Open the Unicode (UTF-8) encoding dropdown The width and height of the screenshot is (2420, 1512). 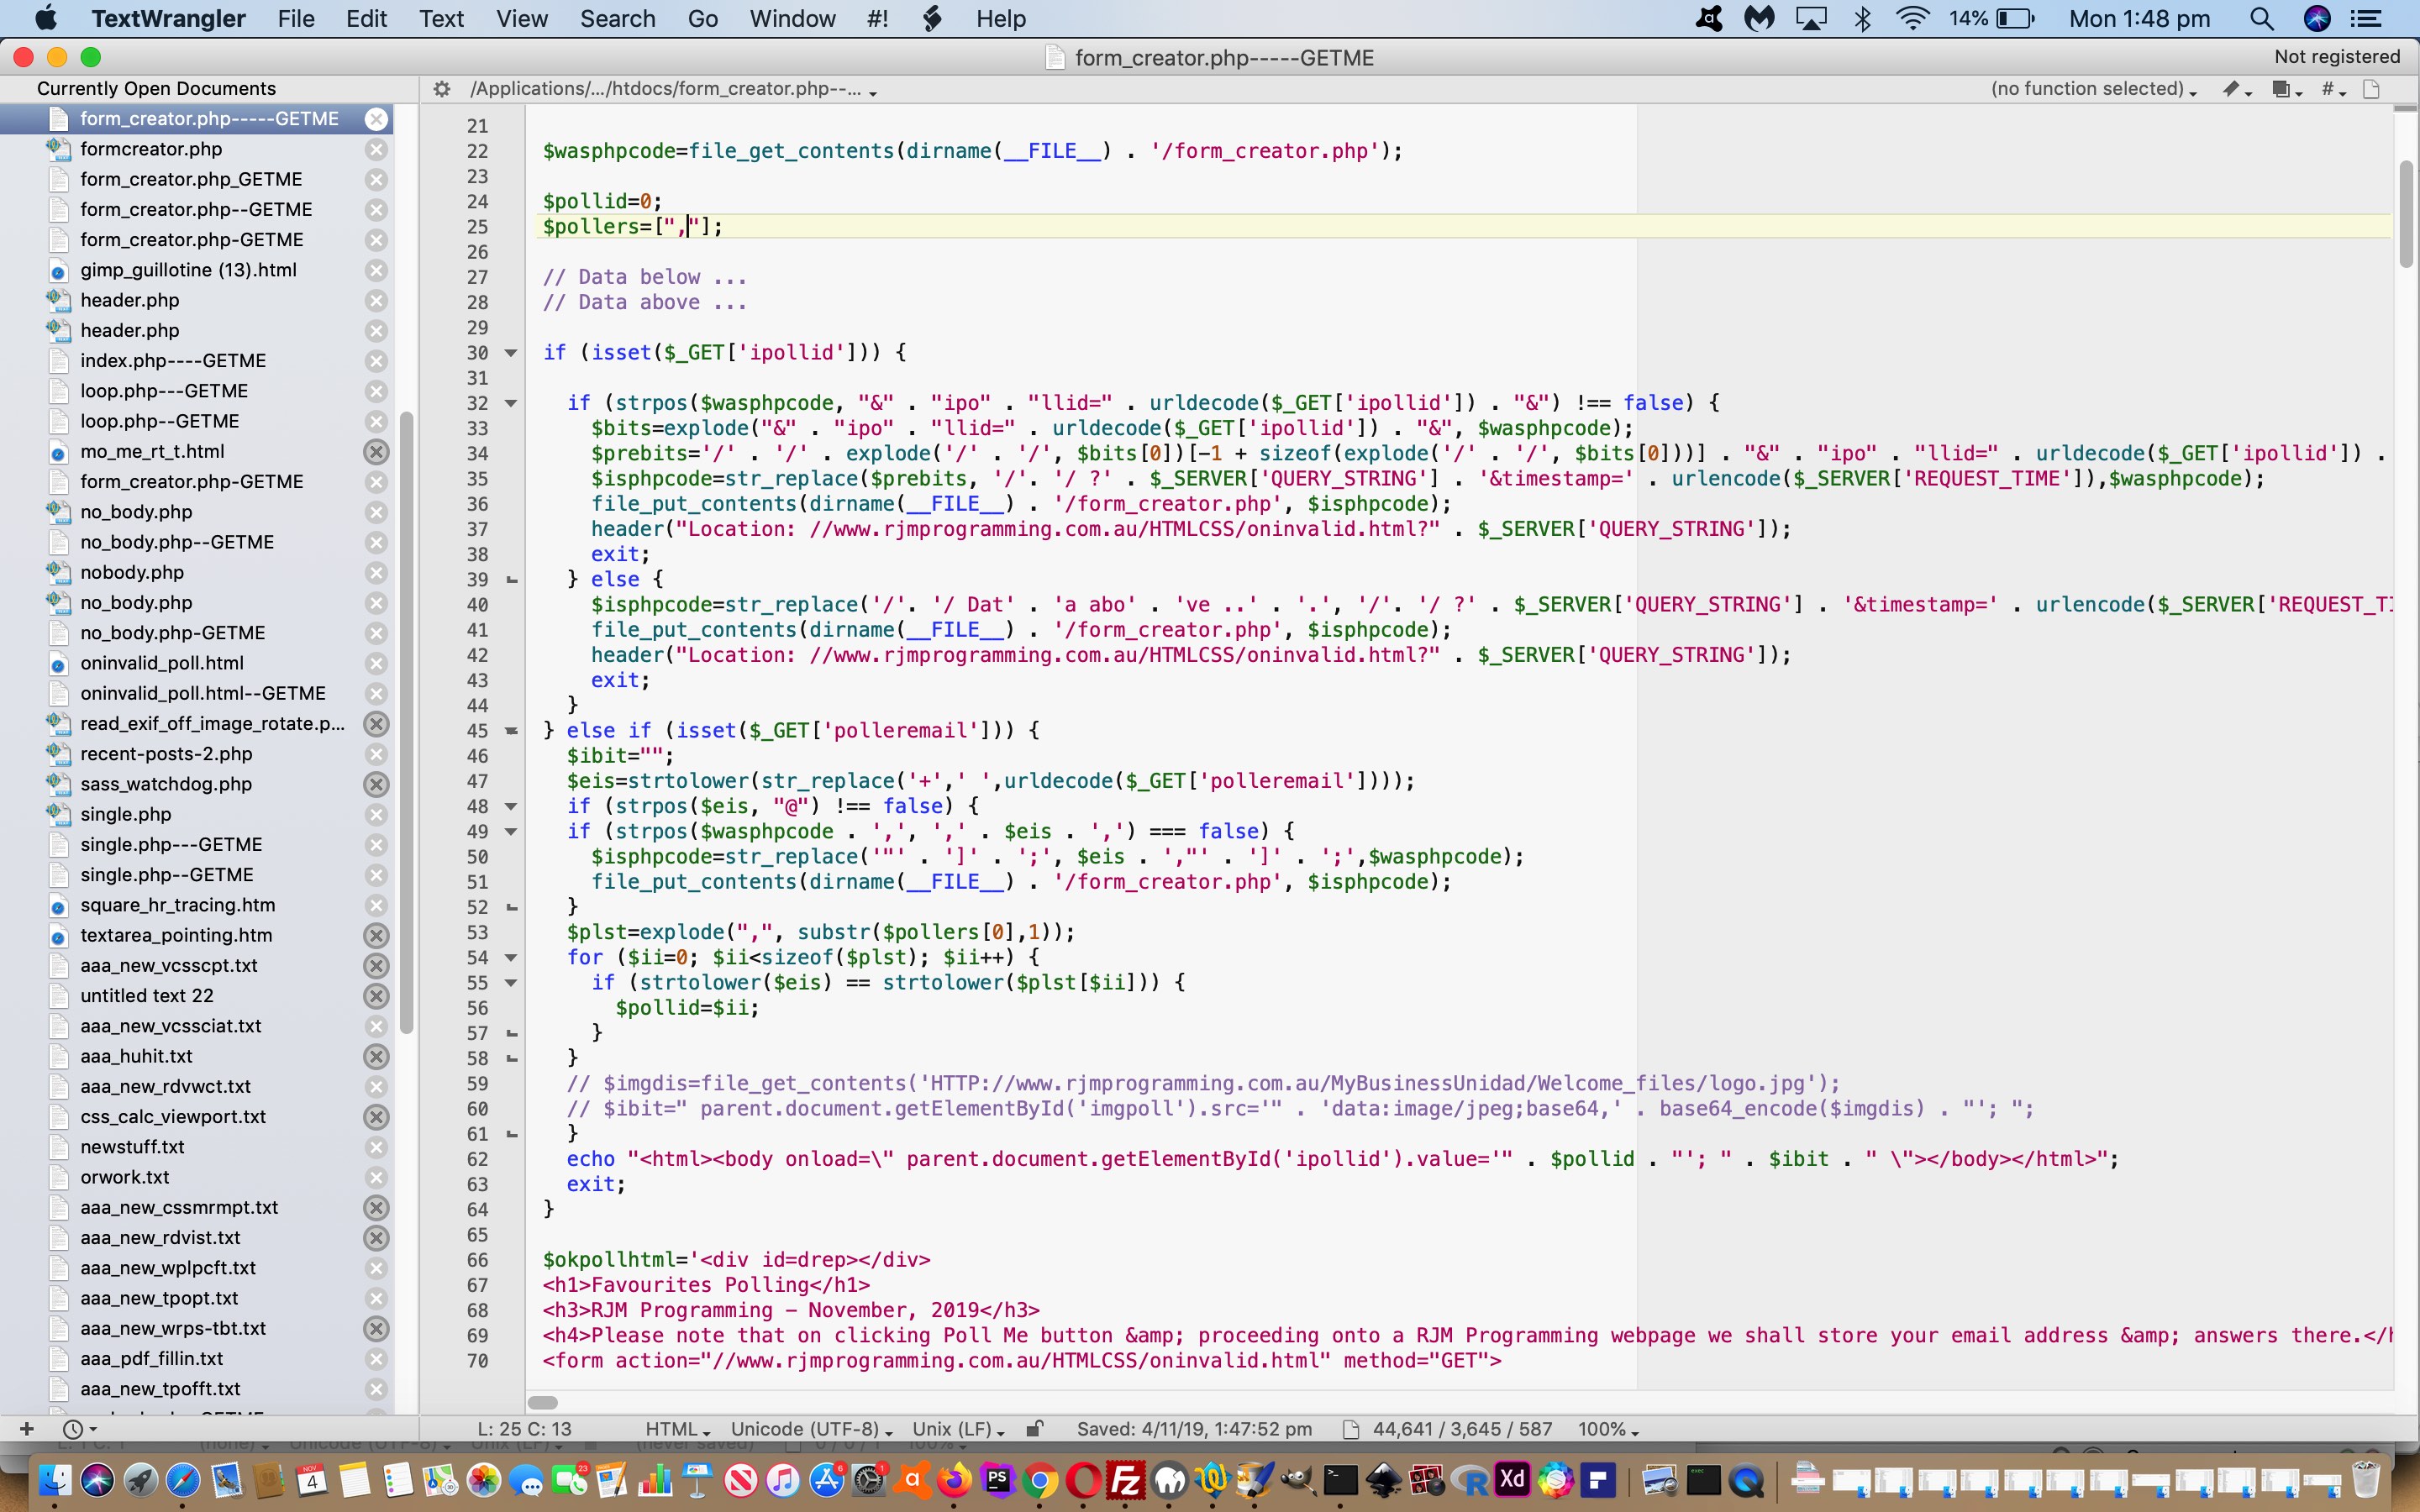click(x=811, y=1429)
